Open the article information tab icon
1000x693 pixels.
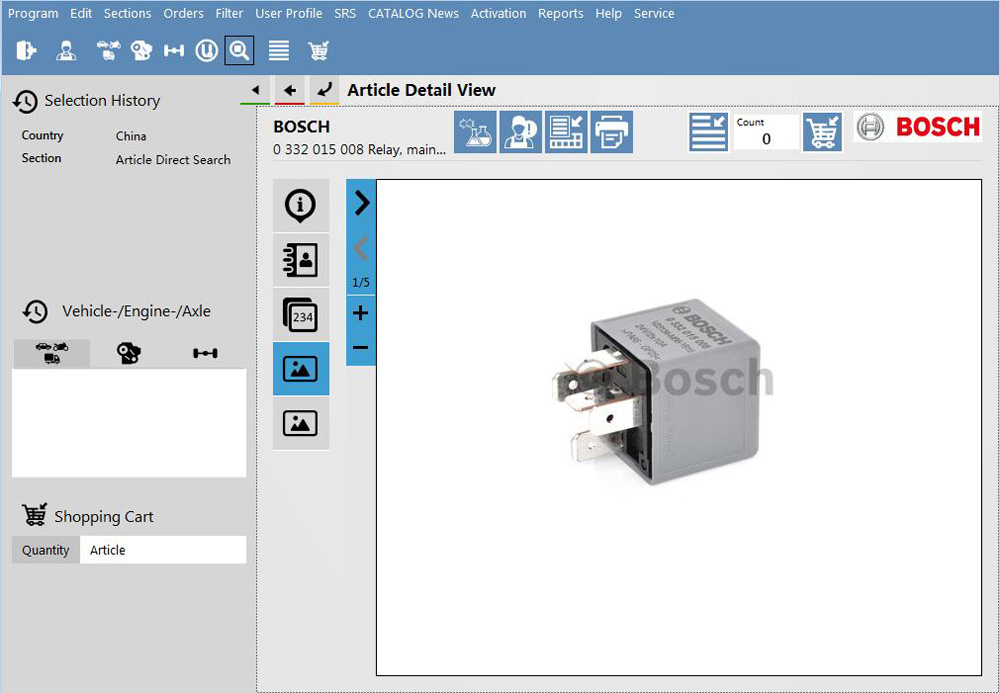pos(301,205)
